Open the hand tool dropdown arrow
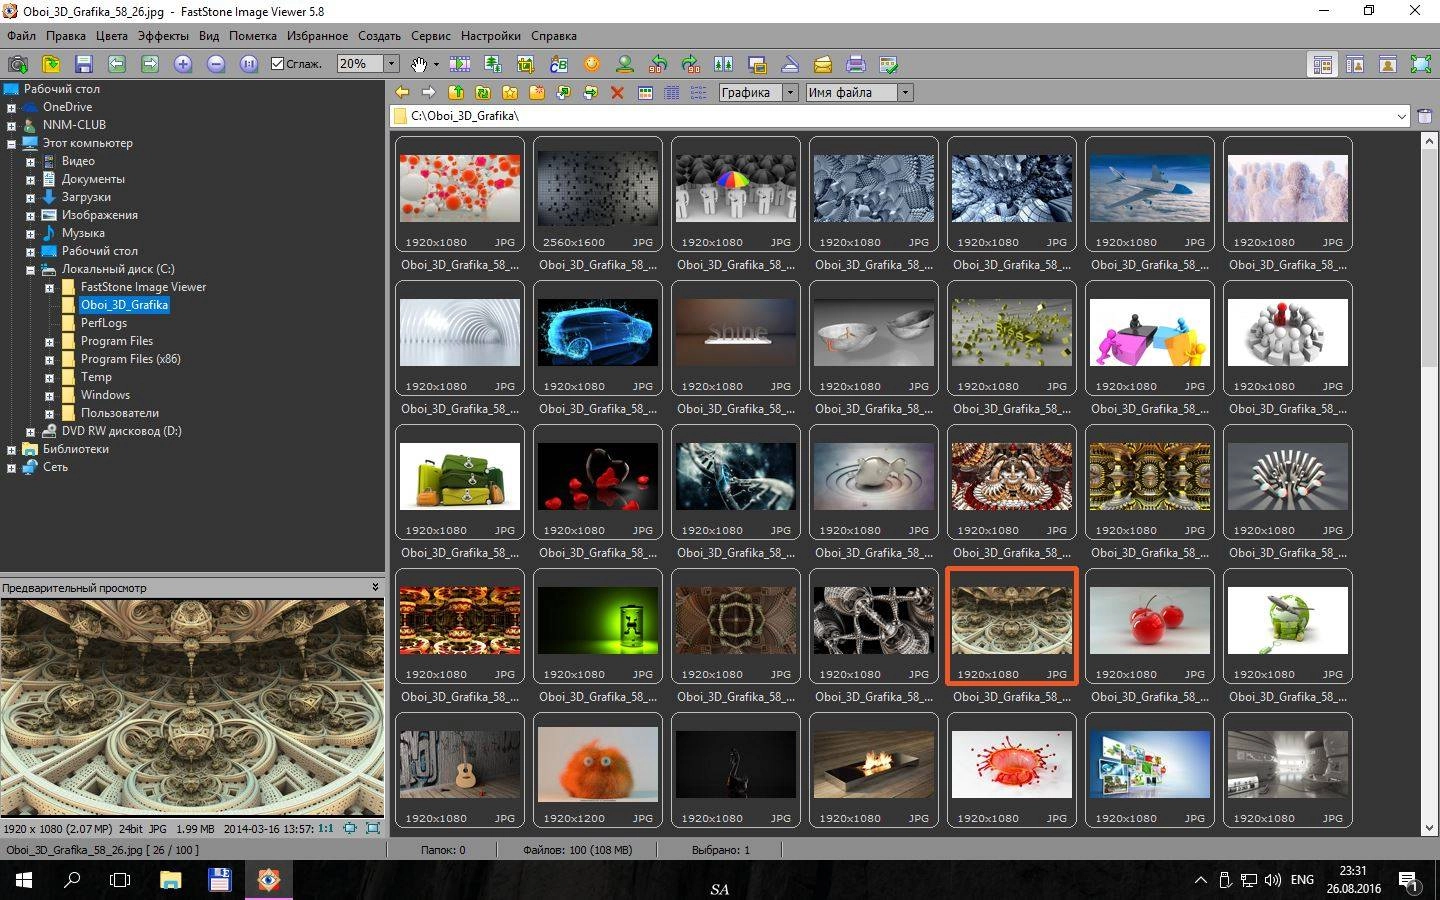1440x900 pixels. tap(436, 65)
